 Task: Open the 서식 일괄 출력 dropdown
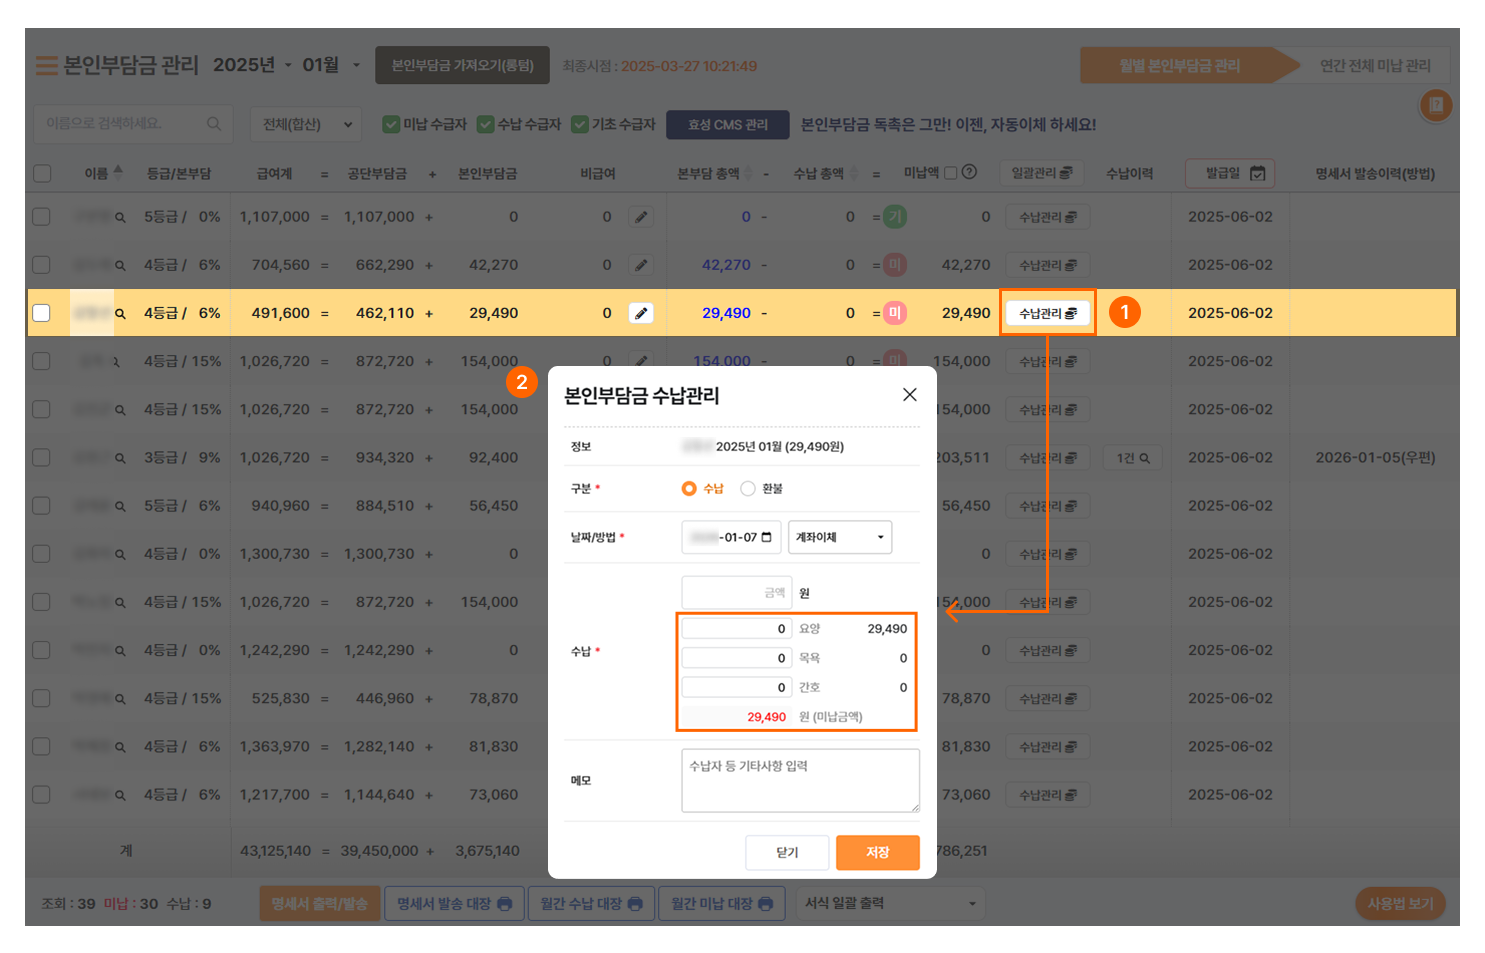pos(889,903)
